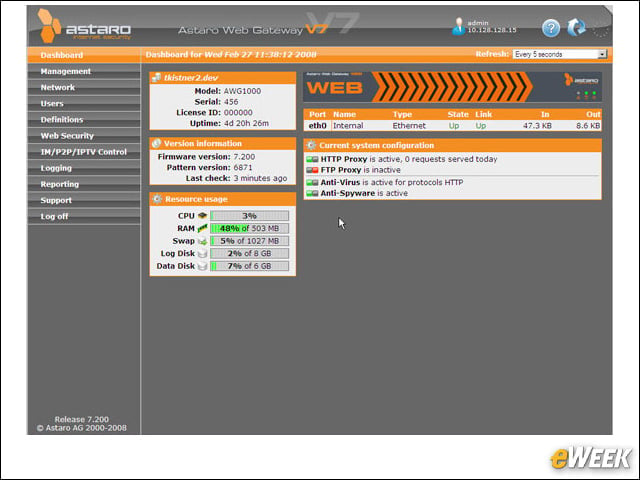The image size is (640, 480).
Task: Click the RAM memory stick icon
Action: [x=202, y=228]
